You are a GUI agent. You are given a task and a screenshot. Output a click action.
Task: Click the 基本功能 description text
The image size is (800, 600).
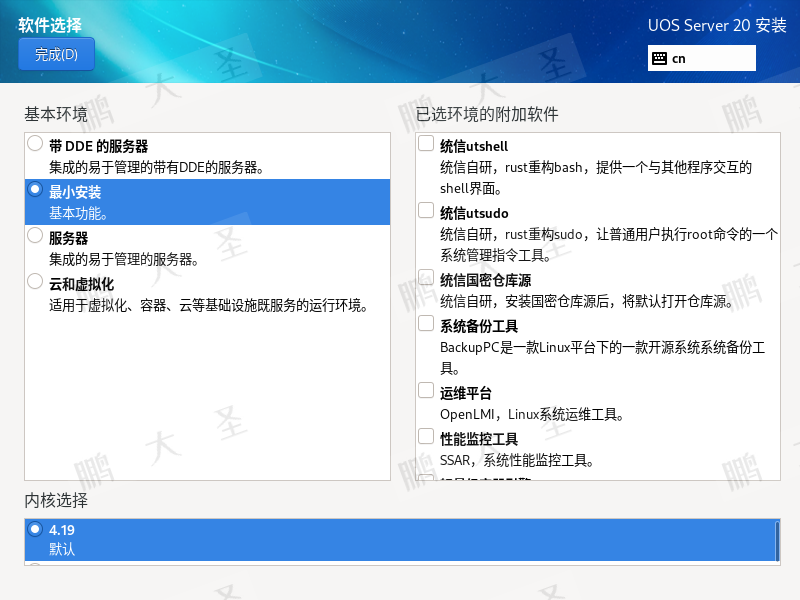[x=78, y=213]
